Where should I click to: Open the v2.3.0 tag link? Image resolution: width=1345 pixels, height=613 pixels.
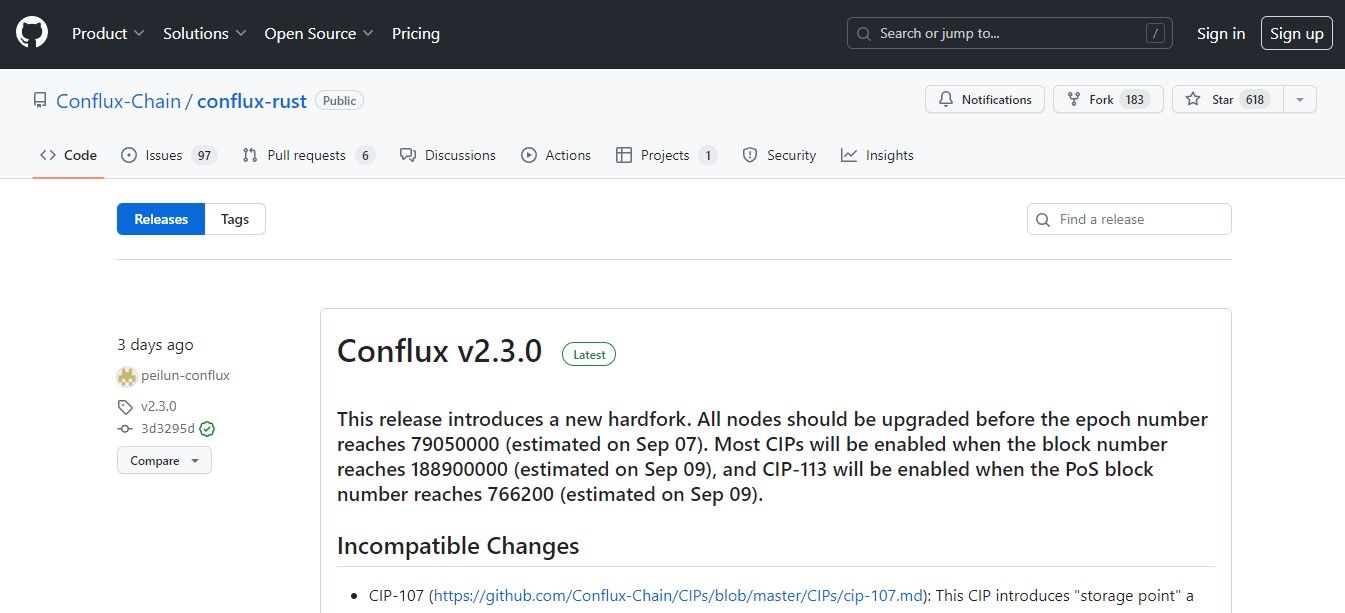pyautogui.click(x=158, y=406)
